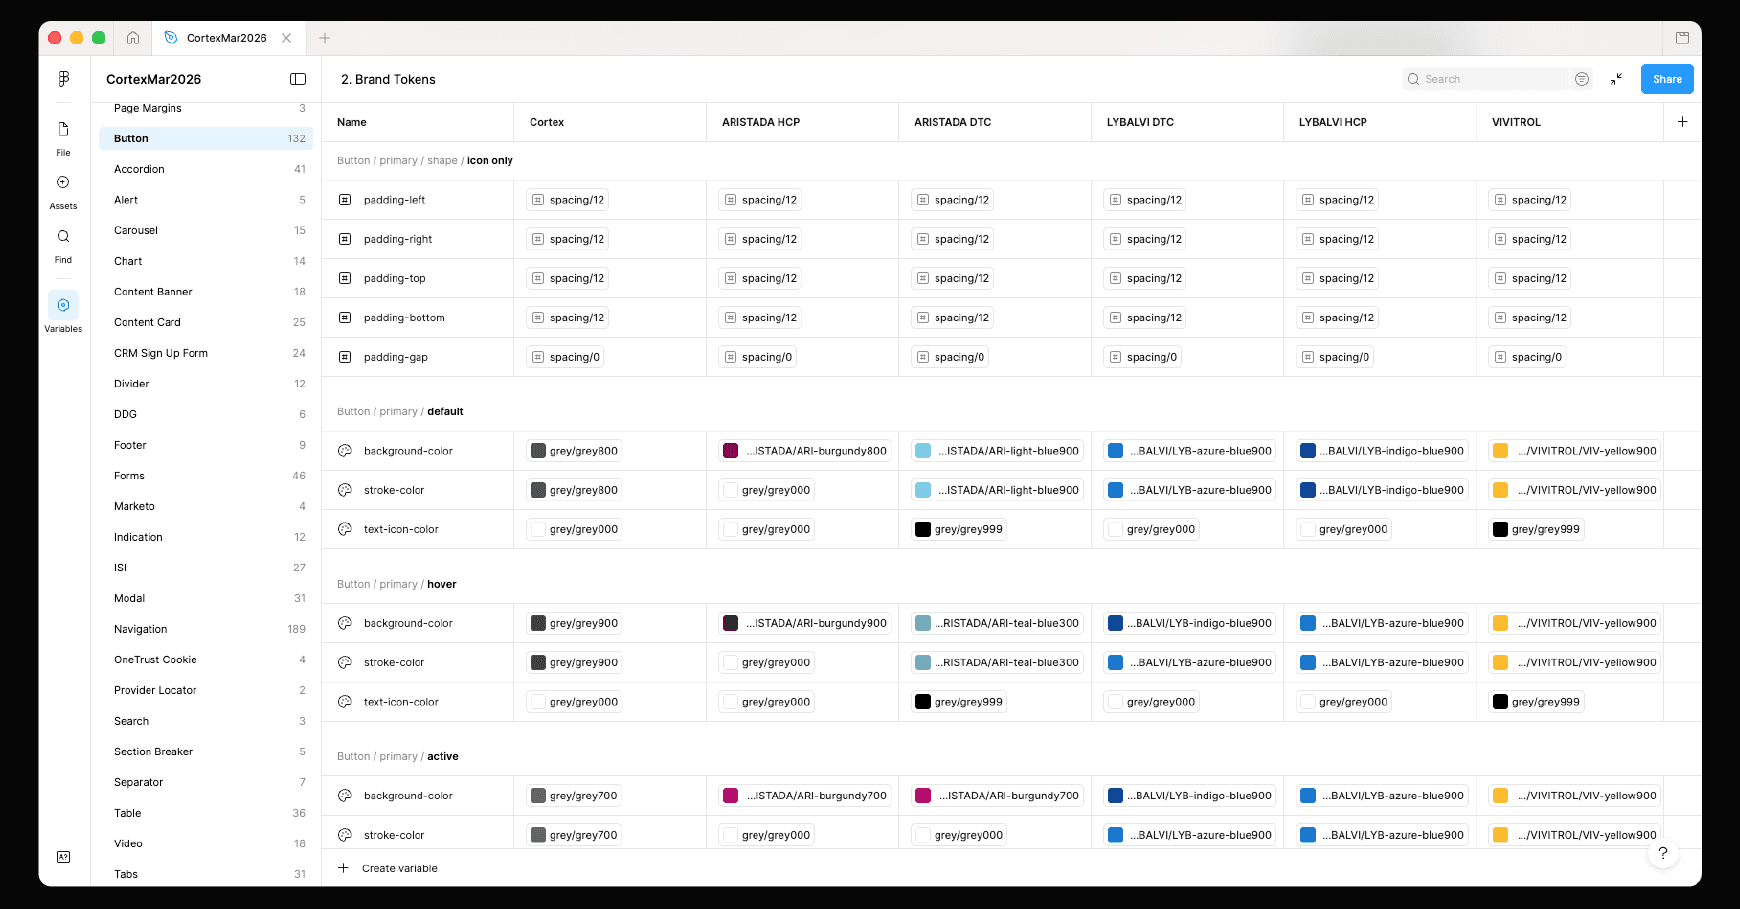Click 'Button / primary / hover' group heading
This screenshot has width=1740, height=909.
[x=397, y=584]
